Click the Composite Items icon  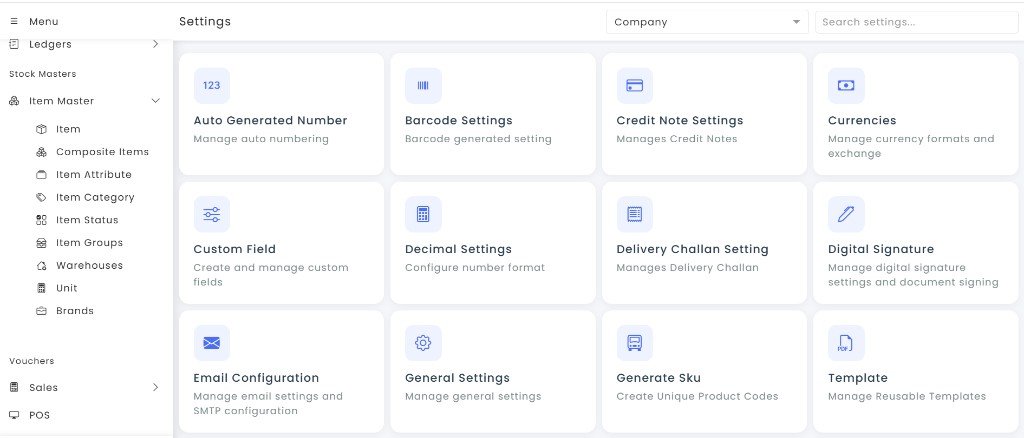[41, 152]
